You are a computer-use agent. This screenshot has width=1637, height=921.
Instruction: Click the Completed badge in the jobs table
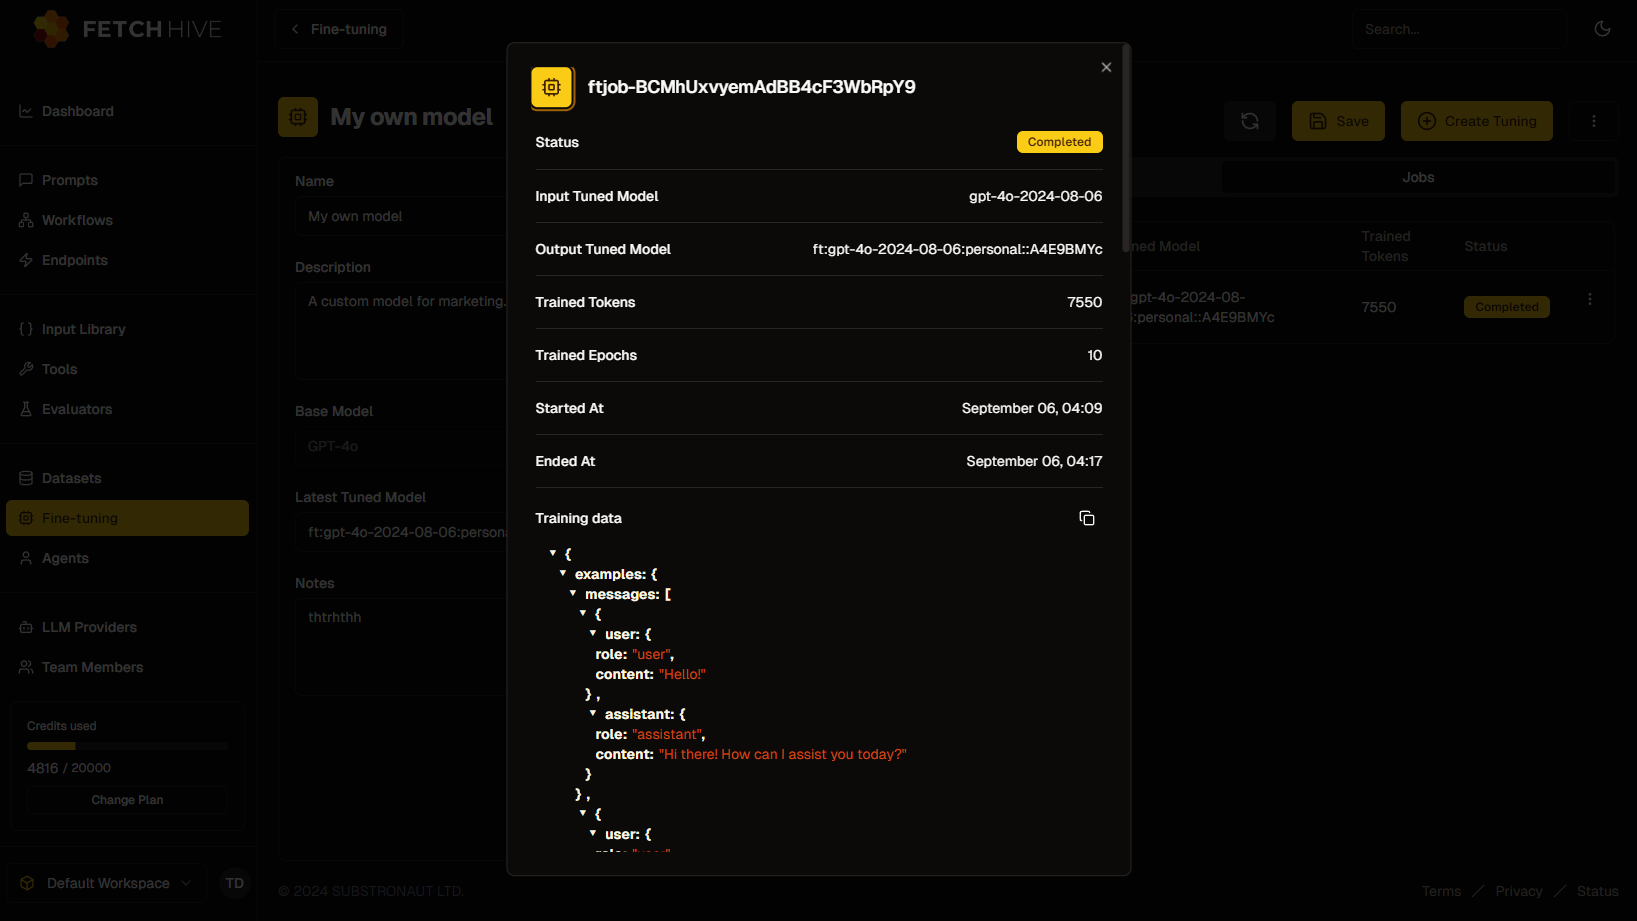[x=1506, y=307]
